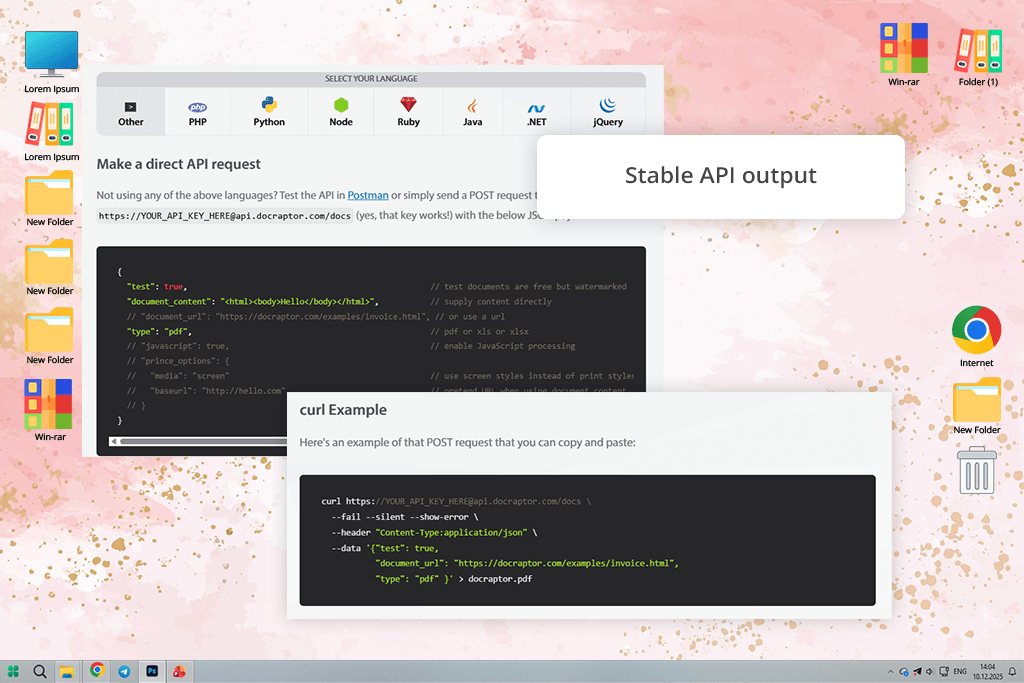Click the "Stable API output" card
Screen dimensions: 1024x683
[720, 176]
